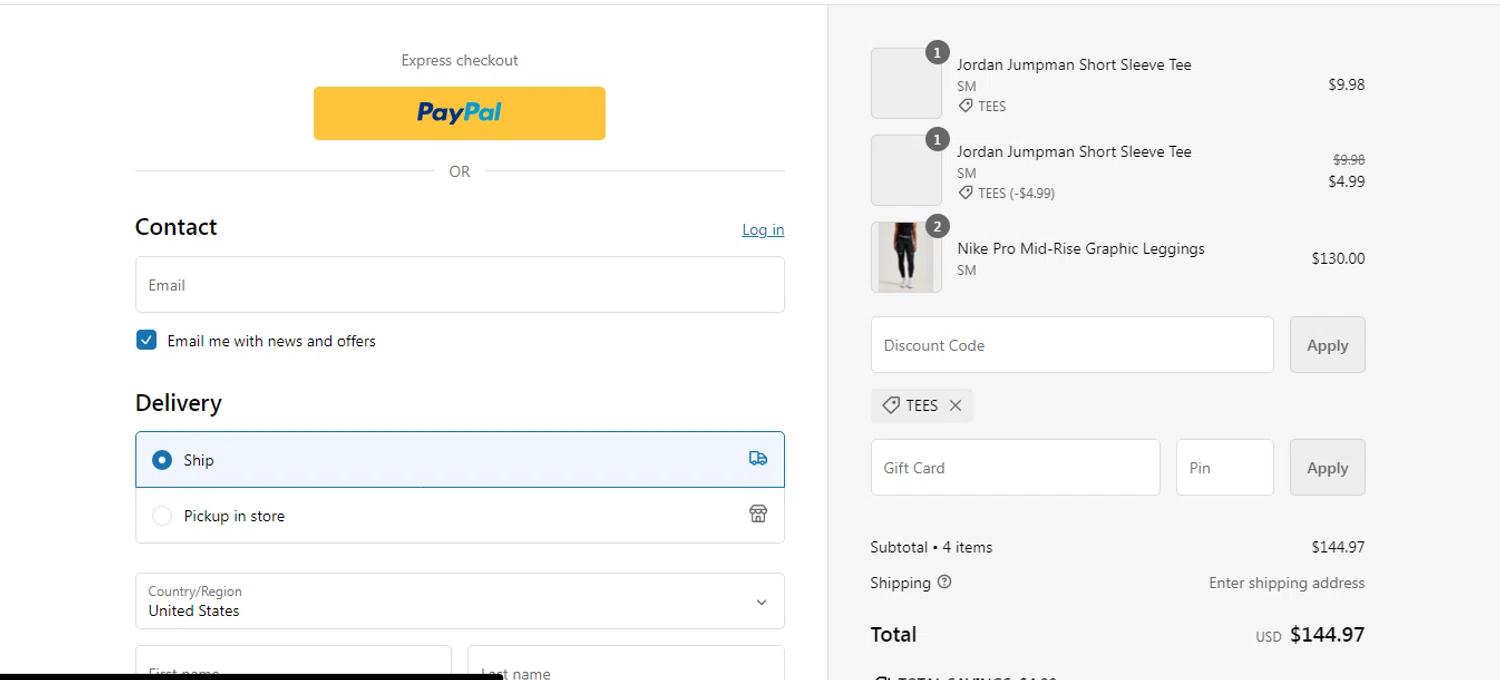This screenshot has height=680, width=1500.
Task: Click the shipping truck icon
Action: [758, 459]
